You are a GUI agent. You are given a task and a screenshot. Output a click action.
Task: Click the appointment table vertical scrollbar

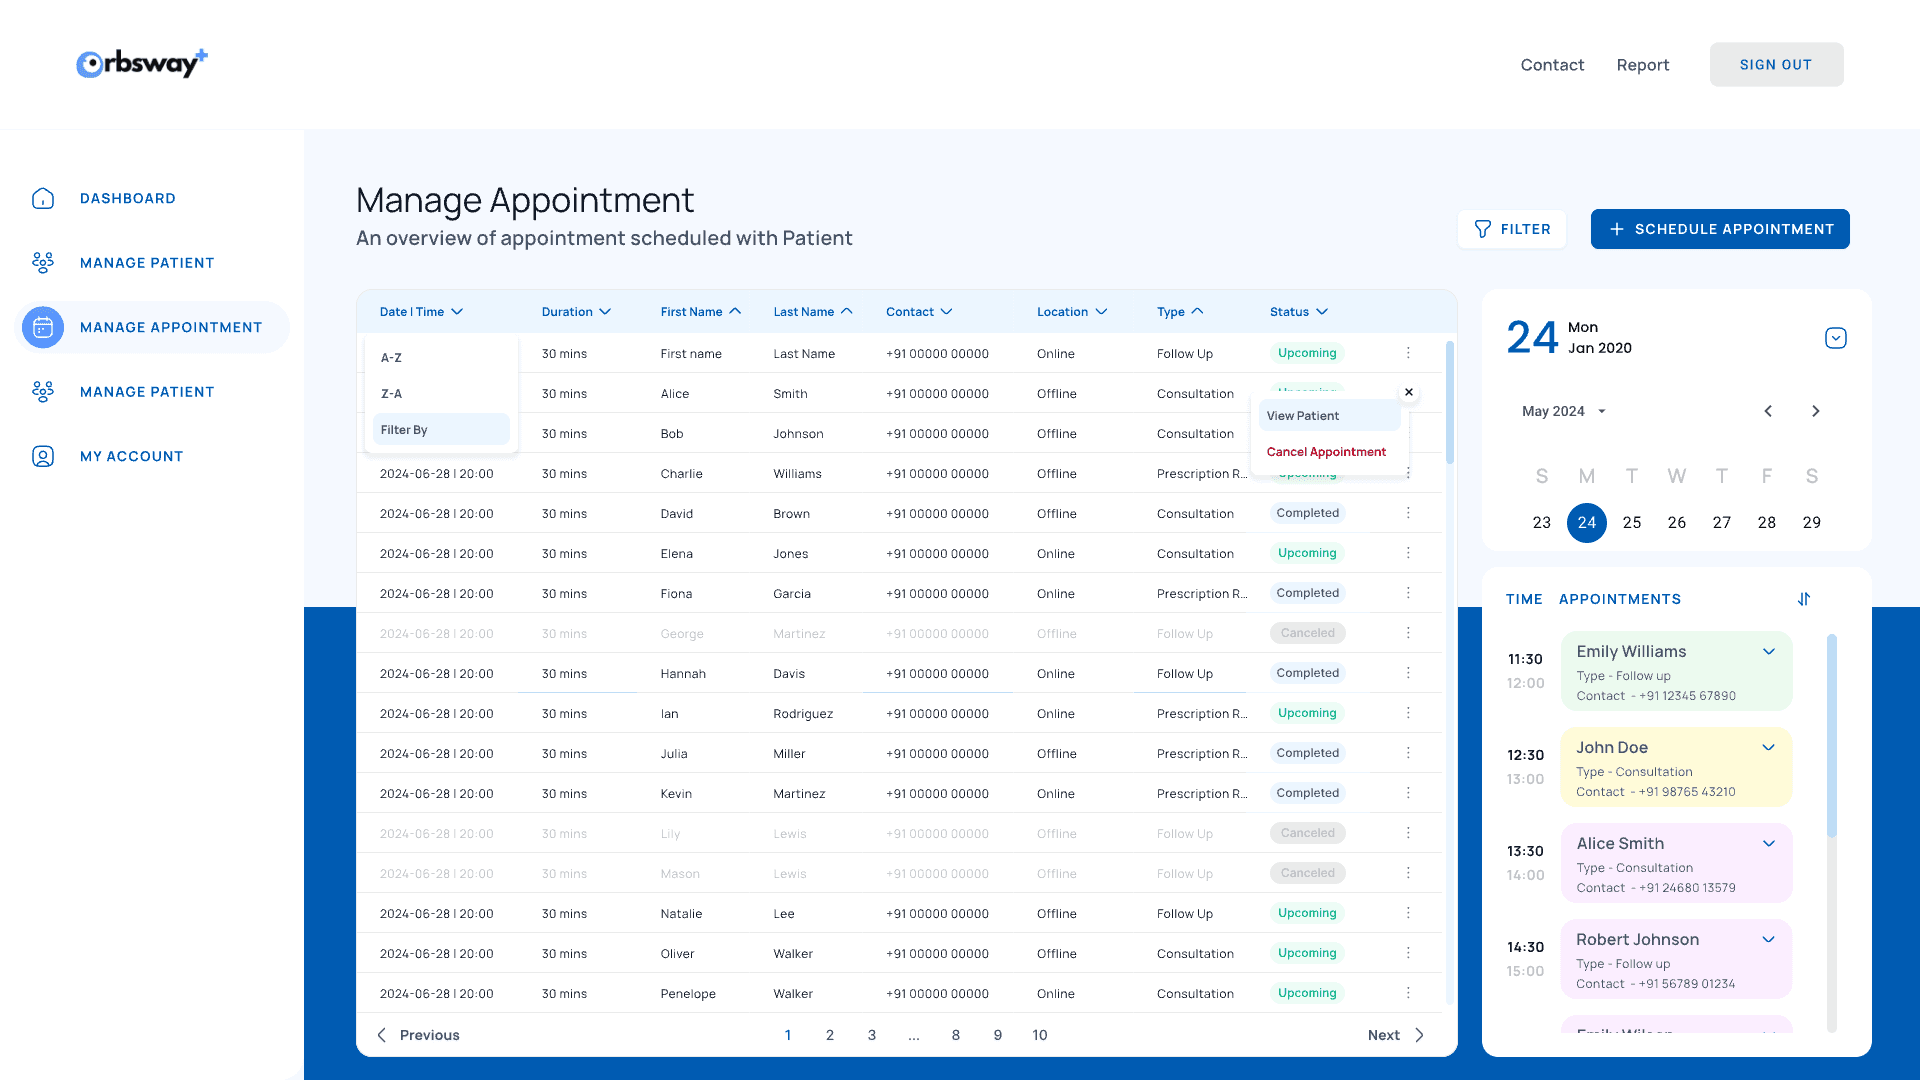pos(1450,403)
